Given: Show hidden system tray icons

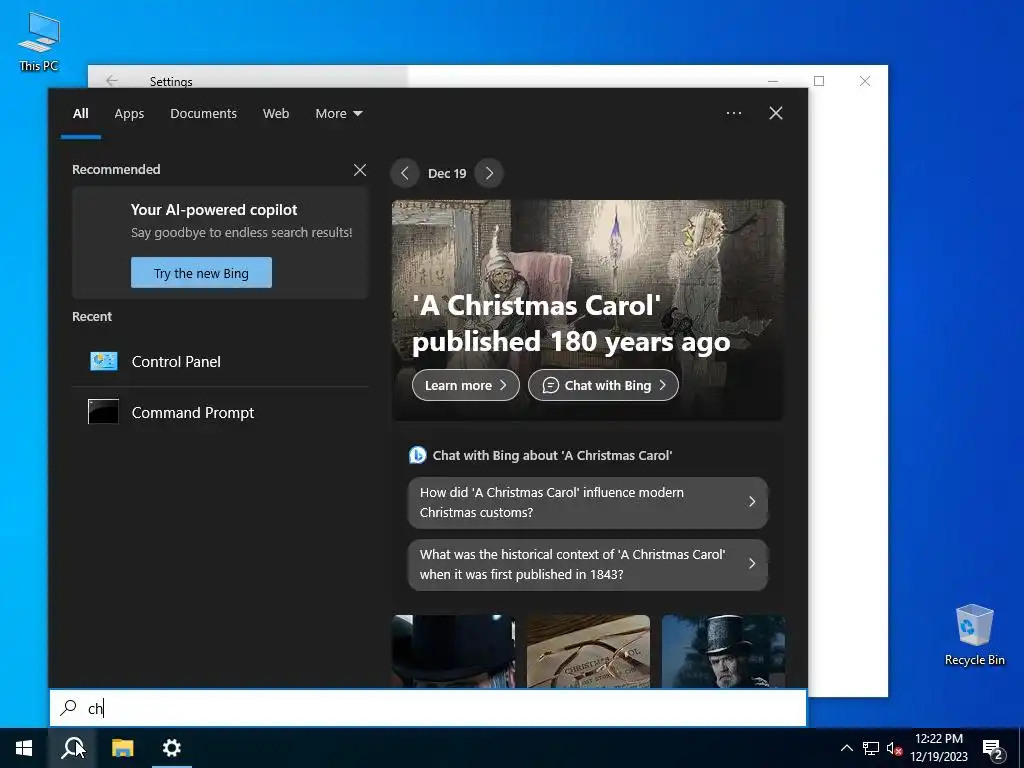Looking at the screenshot, I should [x=846, y=748].
